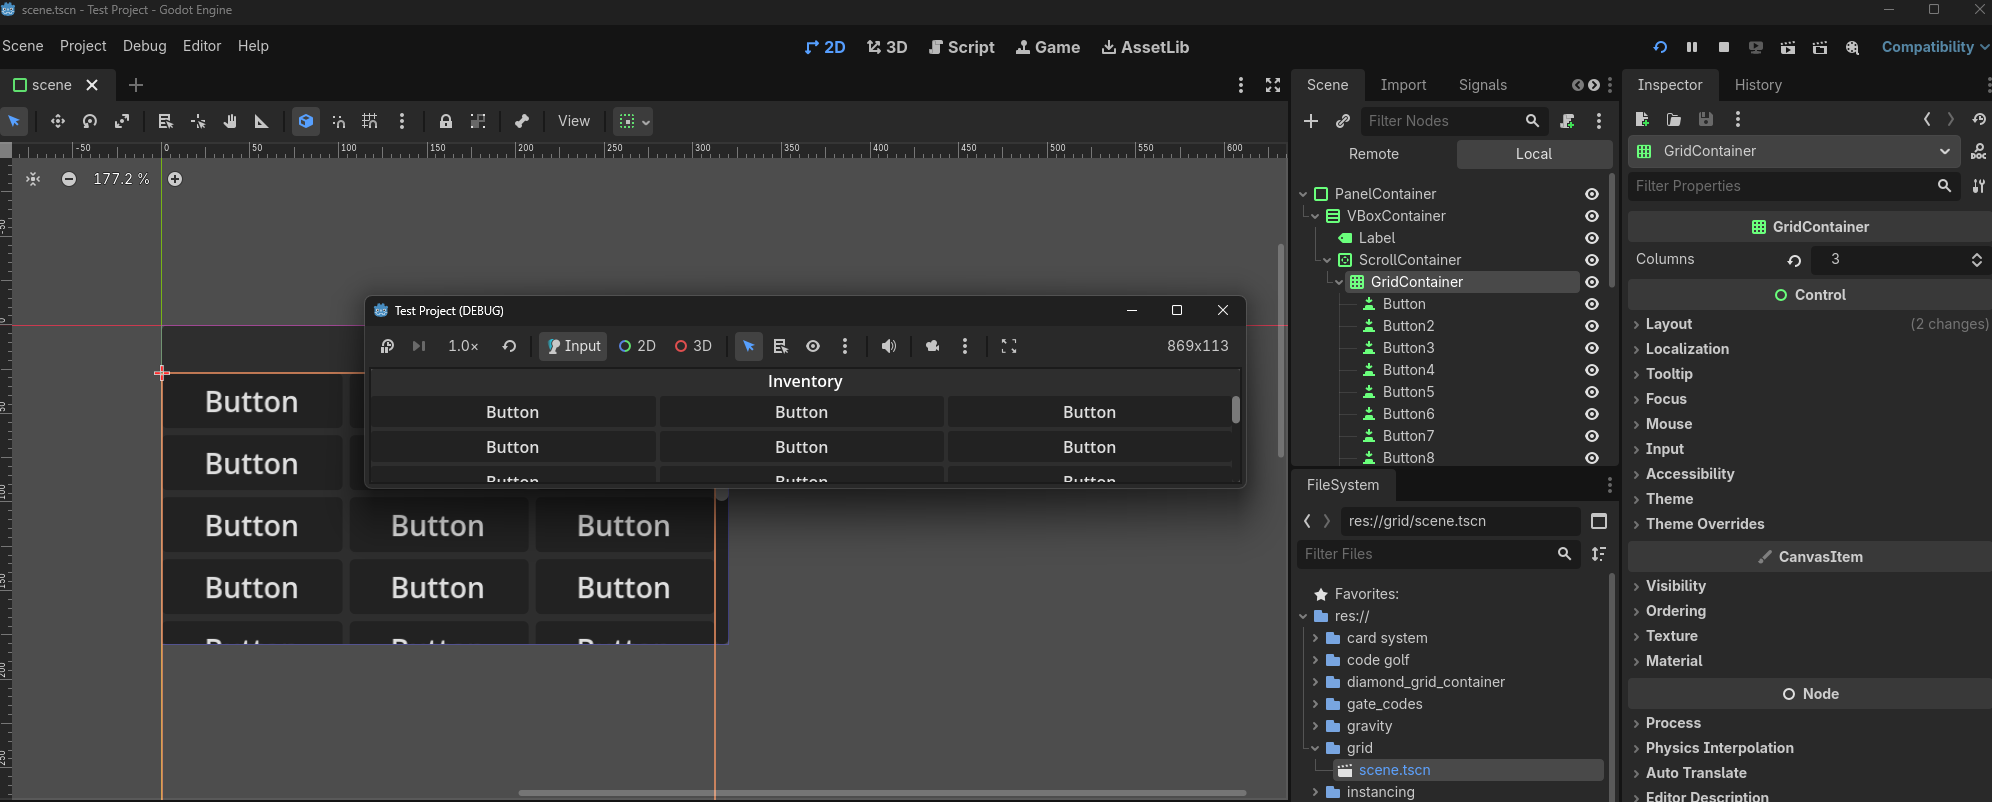This screenshot has height=802, width=1992.
Task: Click the Remote scene tree button
Action: (1373, 154)
